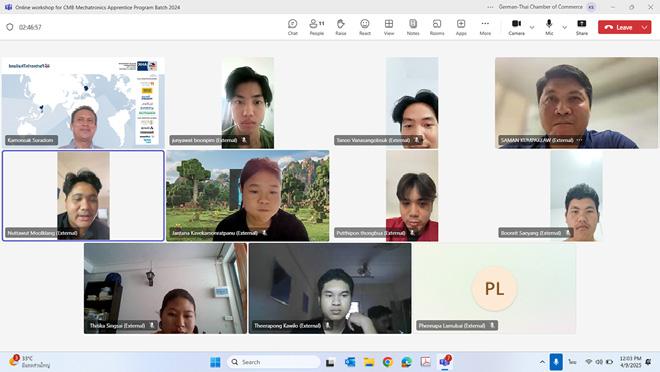Screen dimensions: 660x372
Task: Open More actions menu
Action: tap(485, 27)
